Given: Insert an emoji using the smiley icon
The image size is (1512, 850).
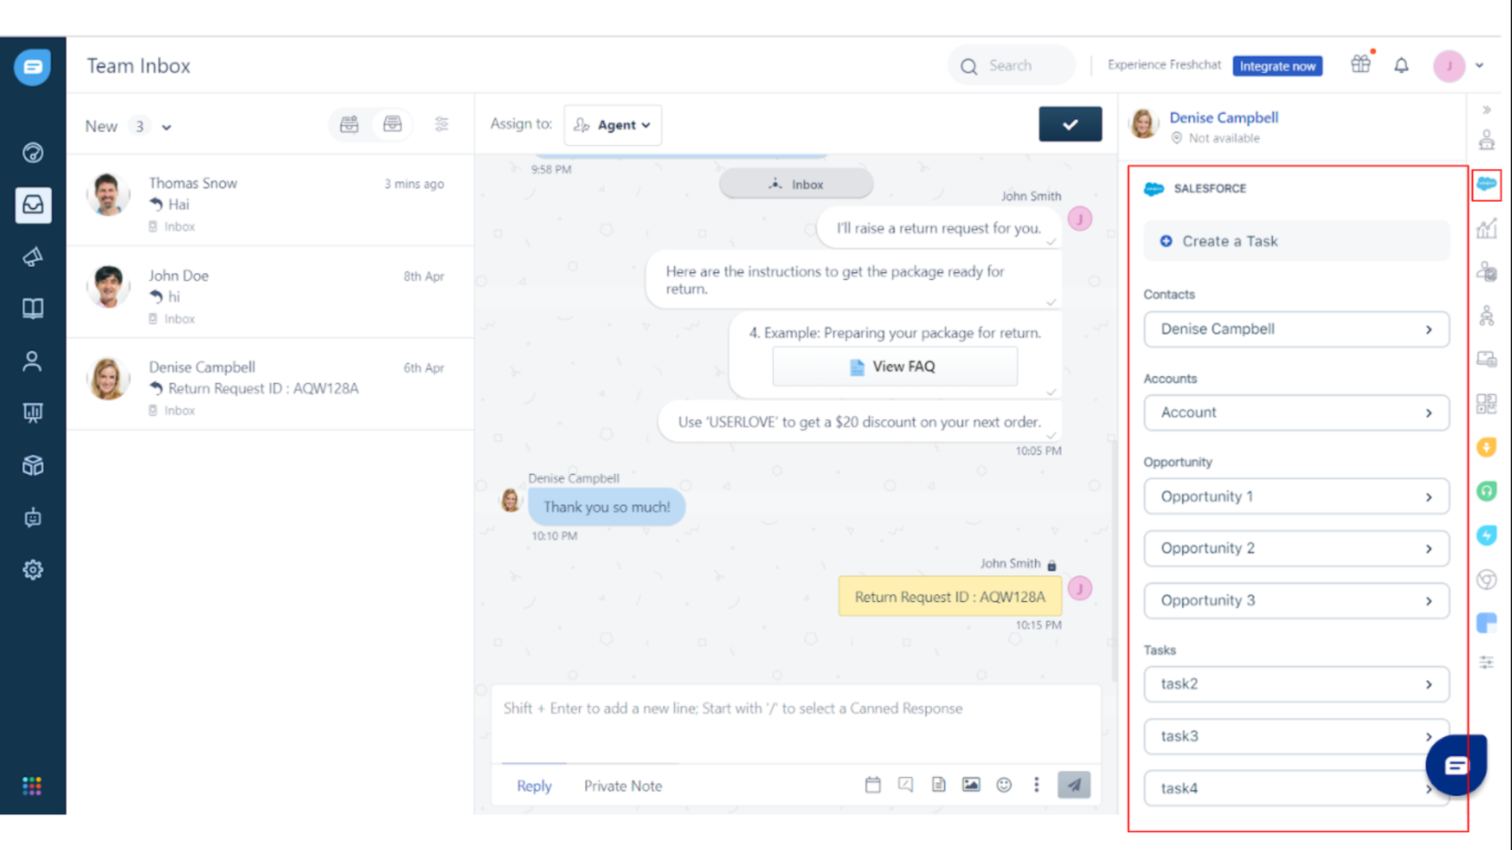Looking at the screenshot, I should (x=1004, y=785).
